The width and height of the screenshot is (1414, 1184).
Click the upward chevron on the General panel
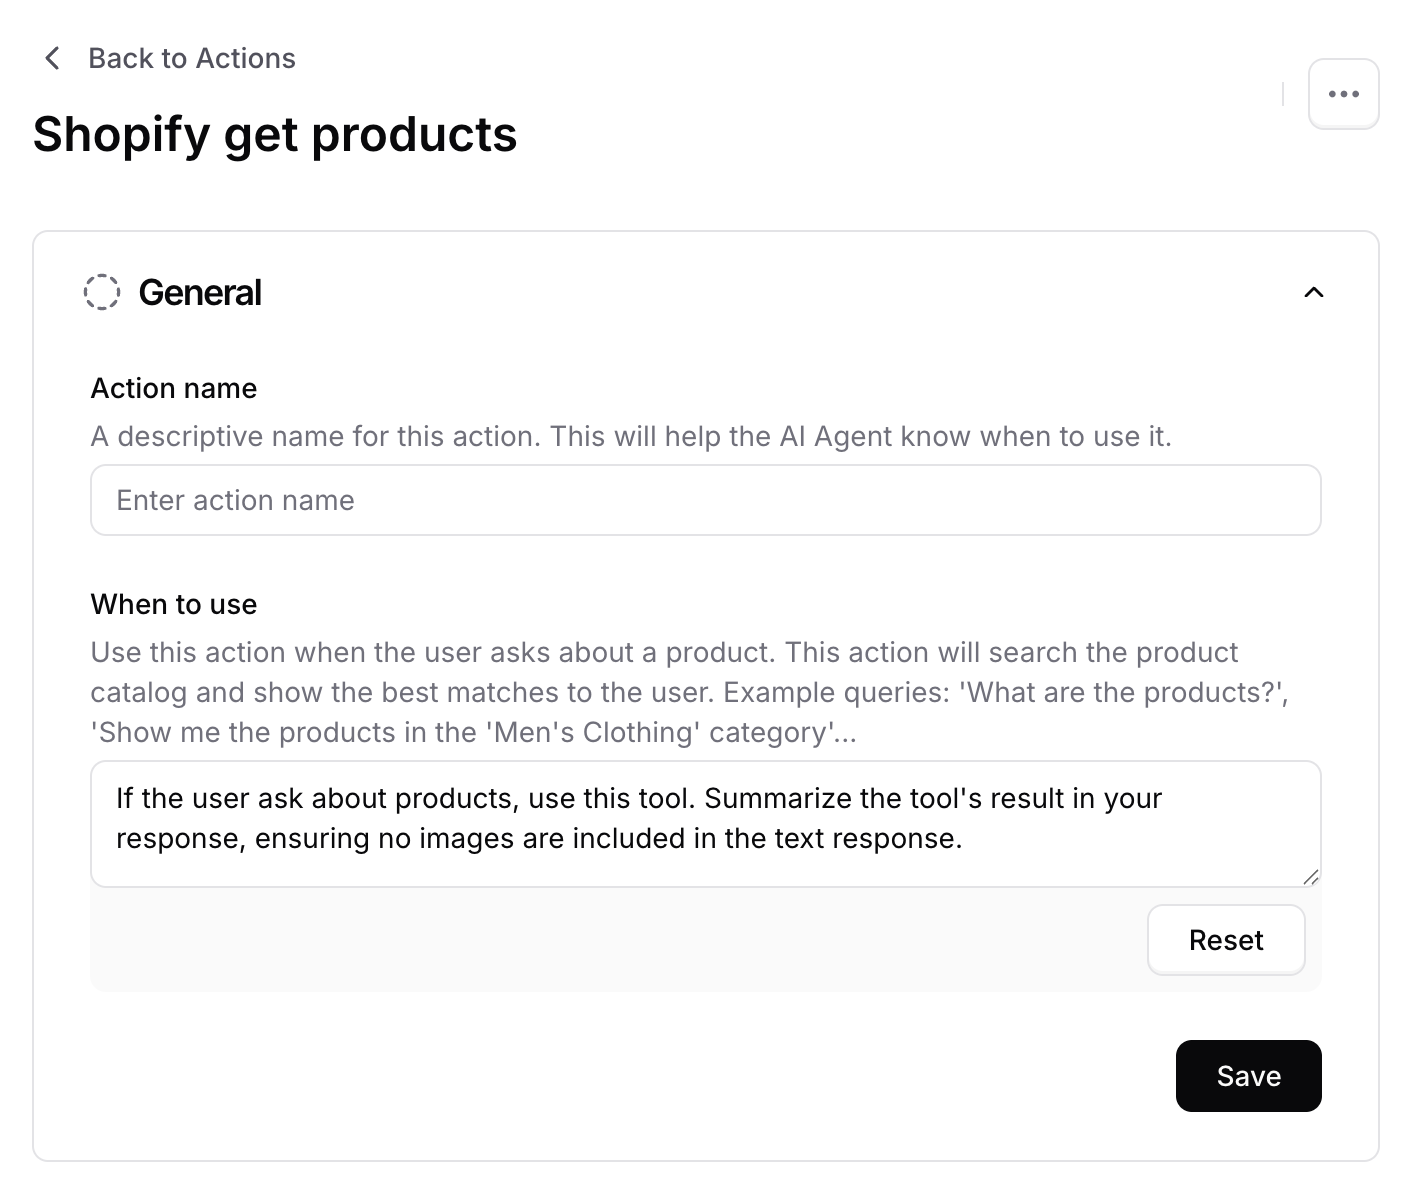(1315, 293)
